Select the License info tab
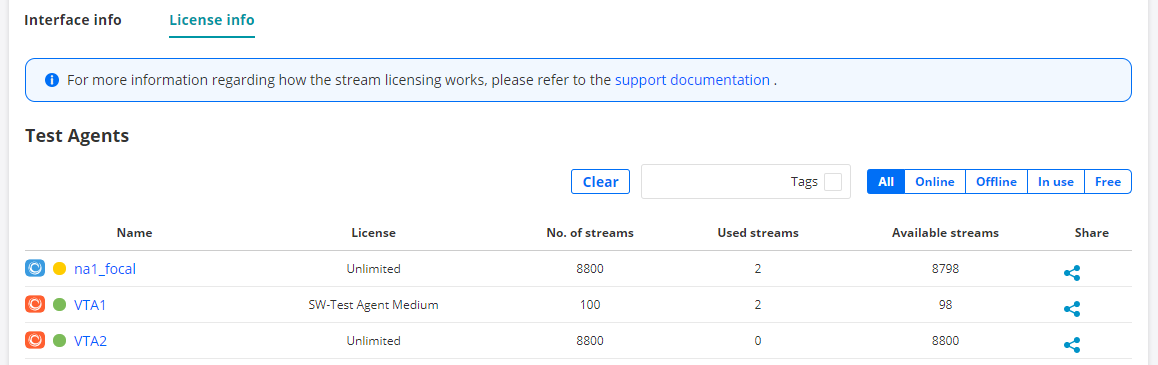This screenshot has width=1158, height=365. [x=212, y=20]
